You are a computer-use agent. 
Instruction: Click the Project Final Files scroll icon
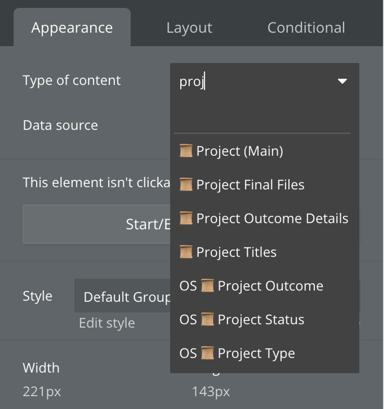186,184
